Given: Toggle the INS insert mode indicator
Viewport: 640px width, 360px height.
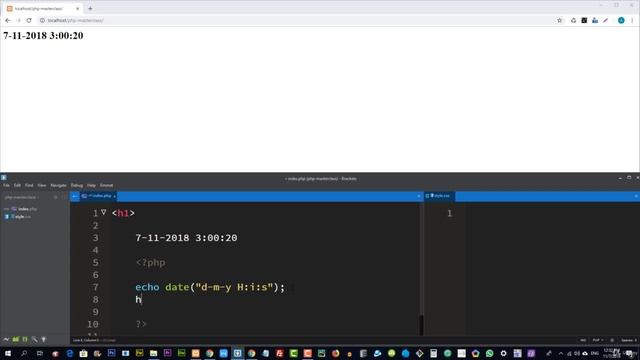Looking at the screenshot, I should (583, 340).
